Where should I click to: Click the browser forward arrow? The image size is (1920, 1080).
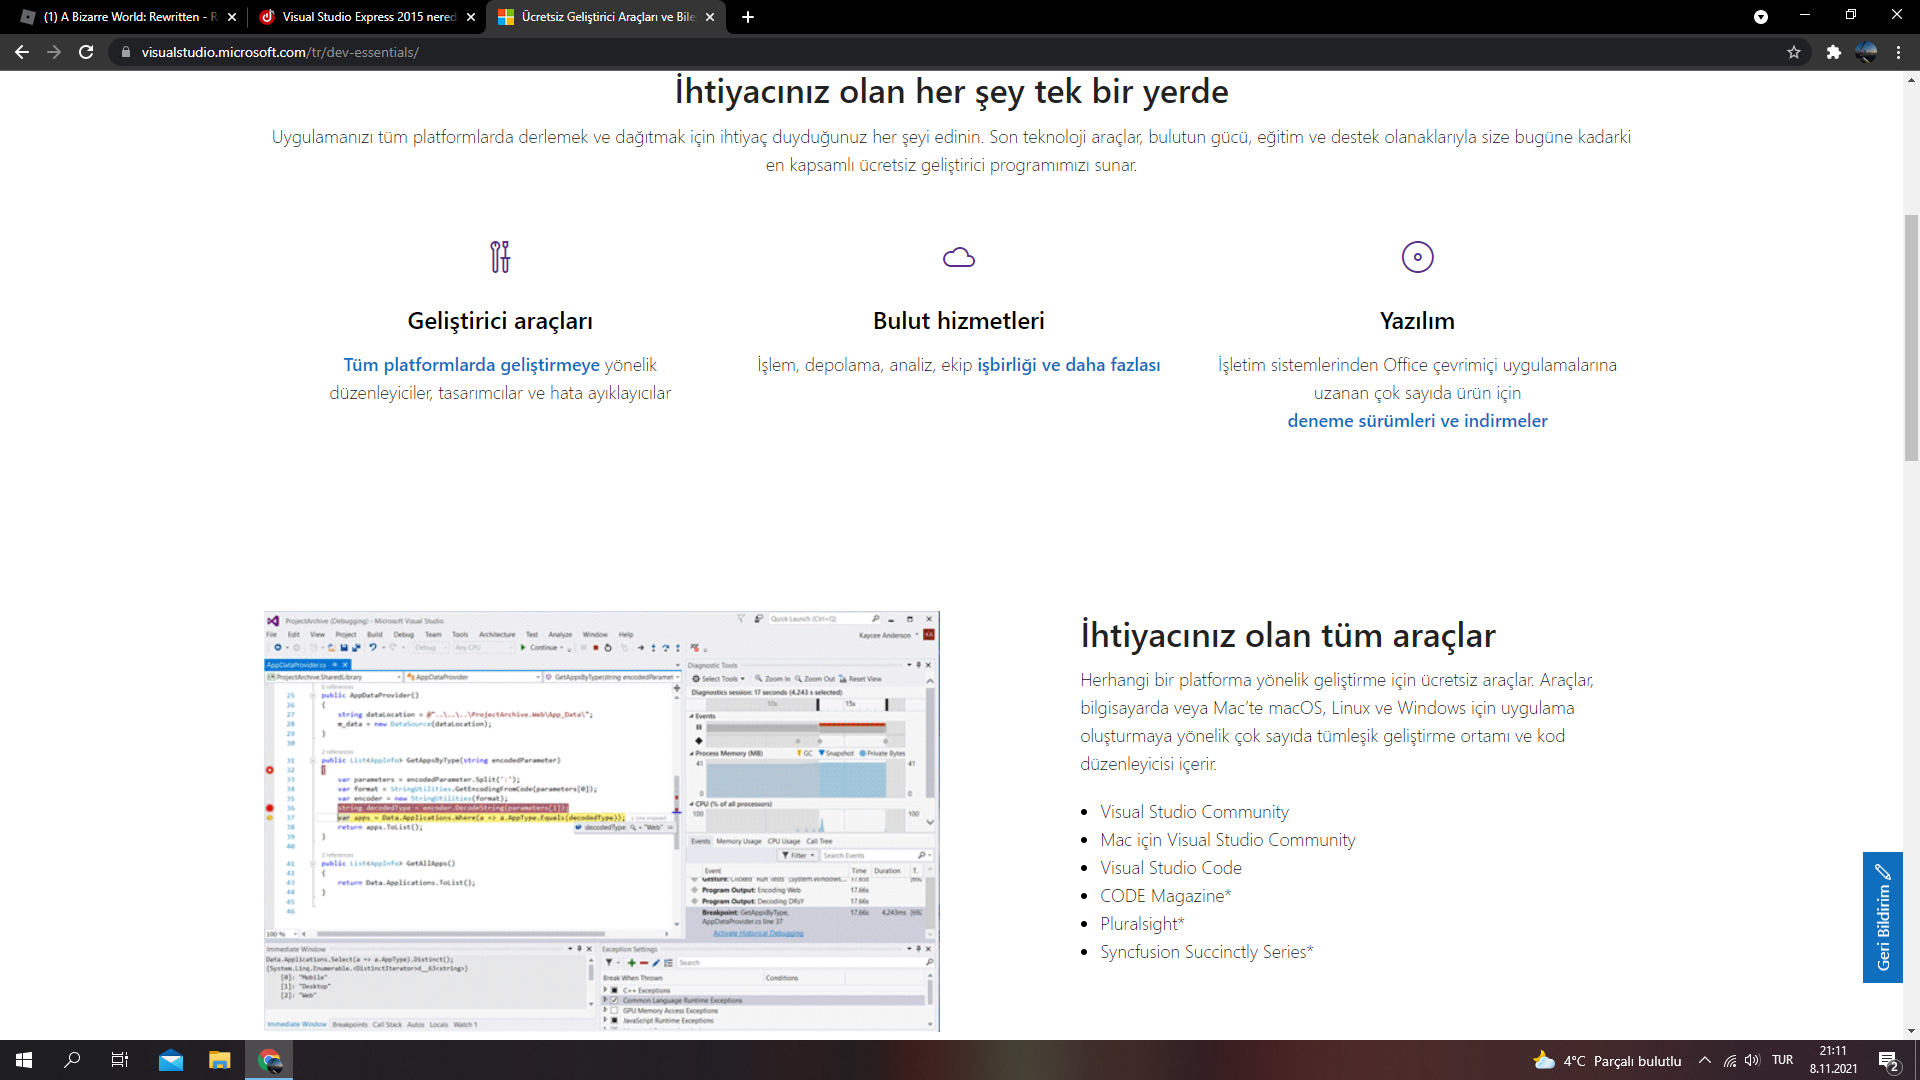pyautogui.click(x=54, y=52)
